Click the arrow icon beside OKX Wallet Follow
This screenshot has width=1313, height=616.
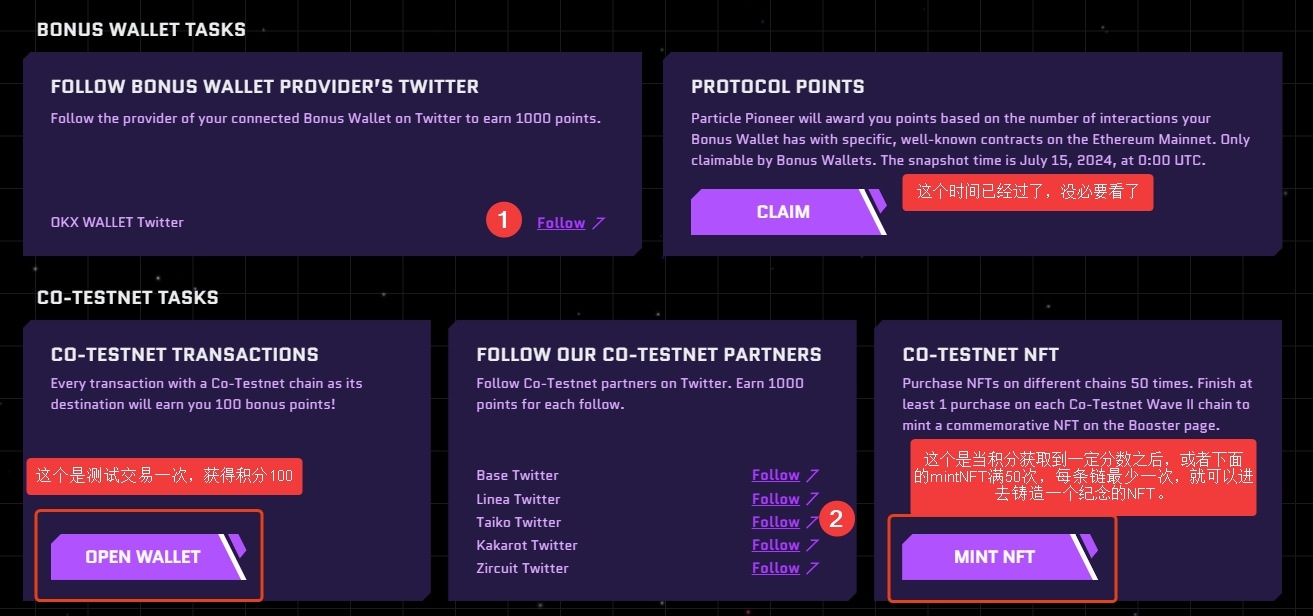pyautogui.click(x=599, y=223)
